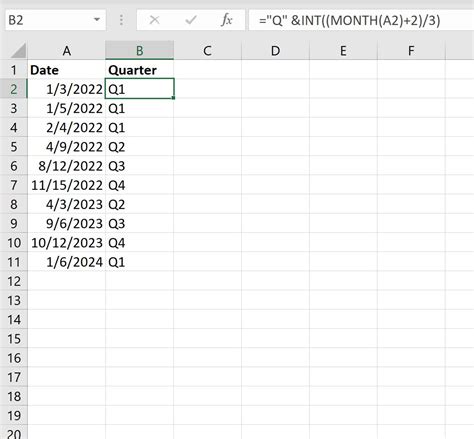The height and width of the screenshot is (439, 474).
Task: Select cell with date 1/6/2024
Action: point(67,262)
